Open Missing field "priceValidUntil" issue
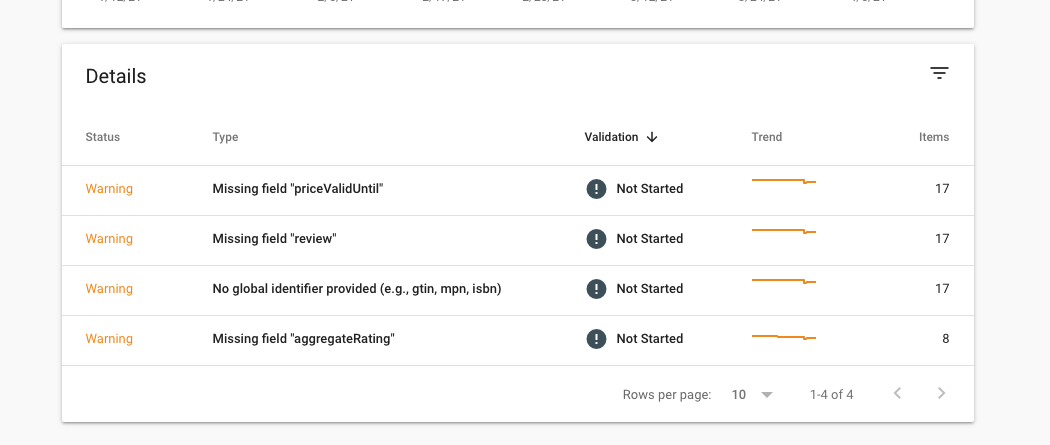 [298, 189]
